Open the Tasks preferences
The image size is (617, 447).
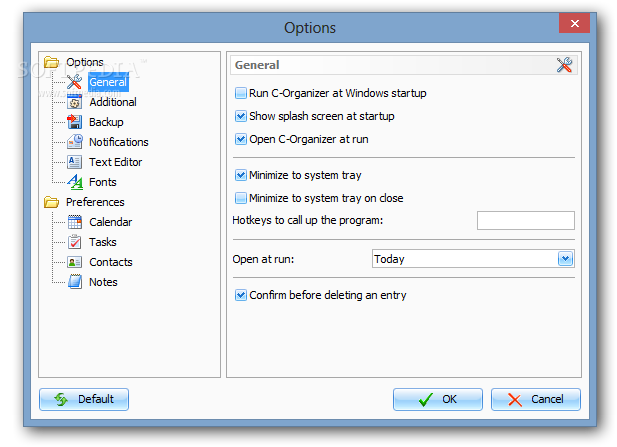coord(103,242)
